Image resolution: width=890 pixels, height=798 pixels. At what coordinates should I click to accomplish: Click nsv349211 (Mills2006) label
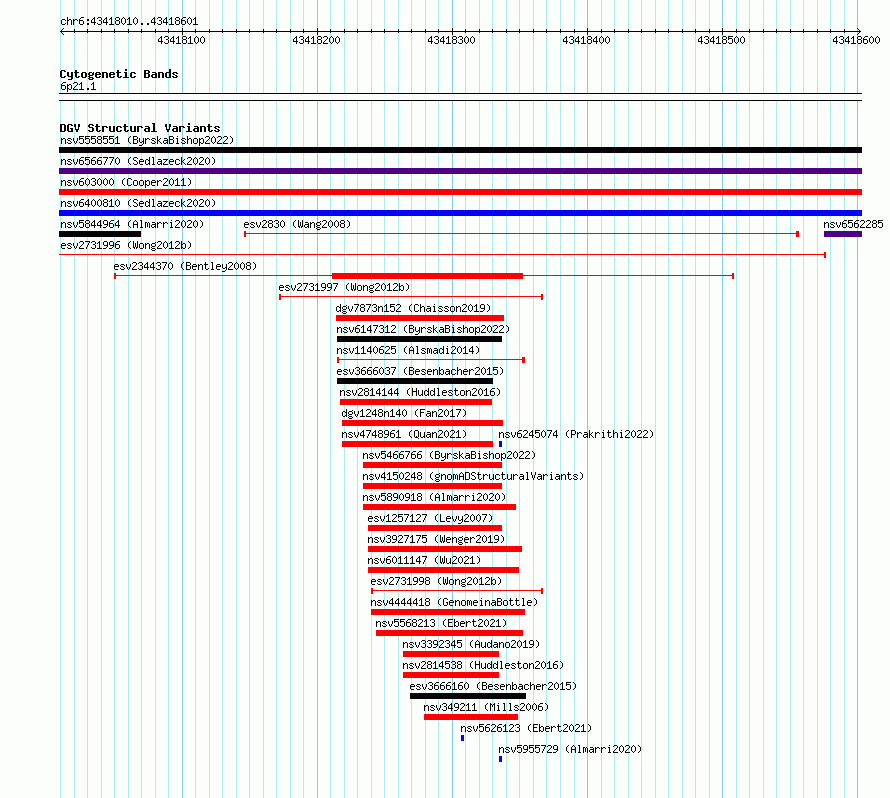tap(486, 707)
